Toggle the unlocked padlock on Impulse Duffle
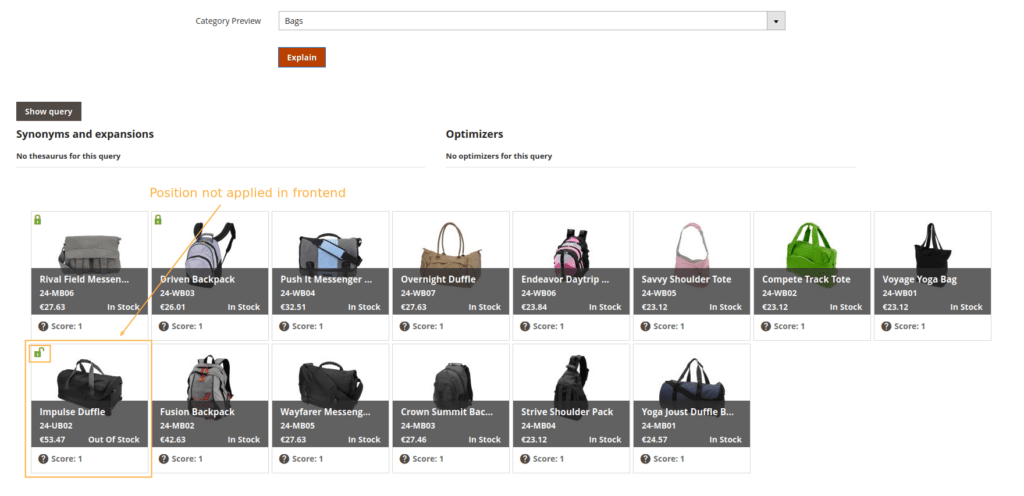The image size is (1024, 496). [38, 352]
